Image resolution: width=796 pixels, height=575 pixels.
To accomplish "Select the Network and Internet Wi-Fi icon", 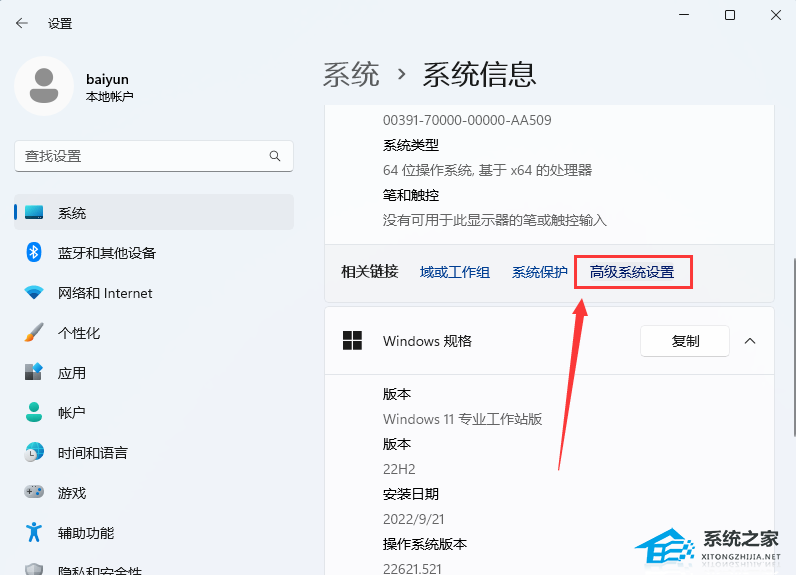I will point(34,293).
